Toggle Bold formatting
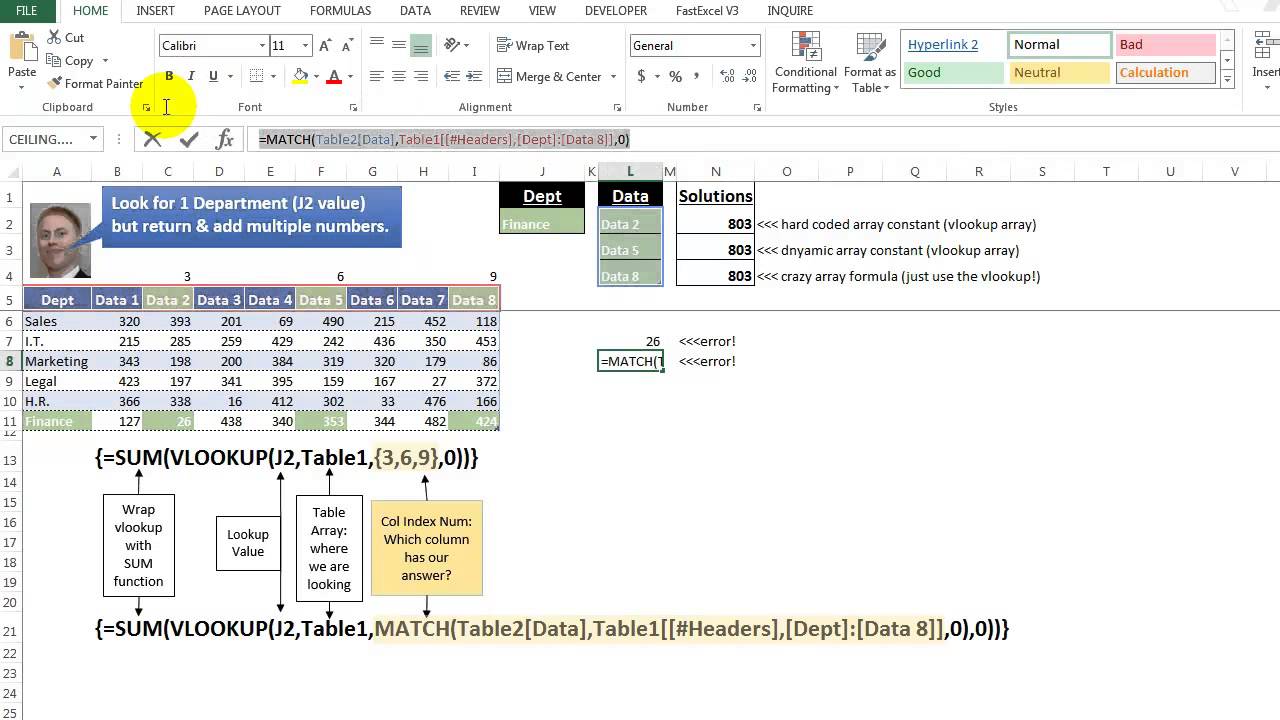This screenshot has height=720, width=1280. click(169, 76)
